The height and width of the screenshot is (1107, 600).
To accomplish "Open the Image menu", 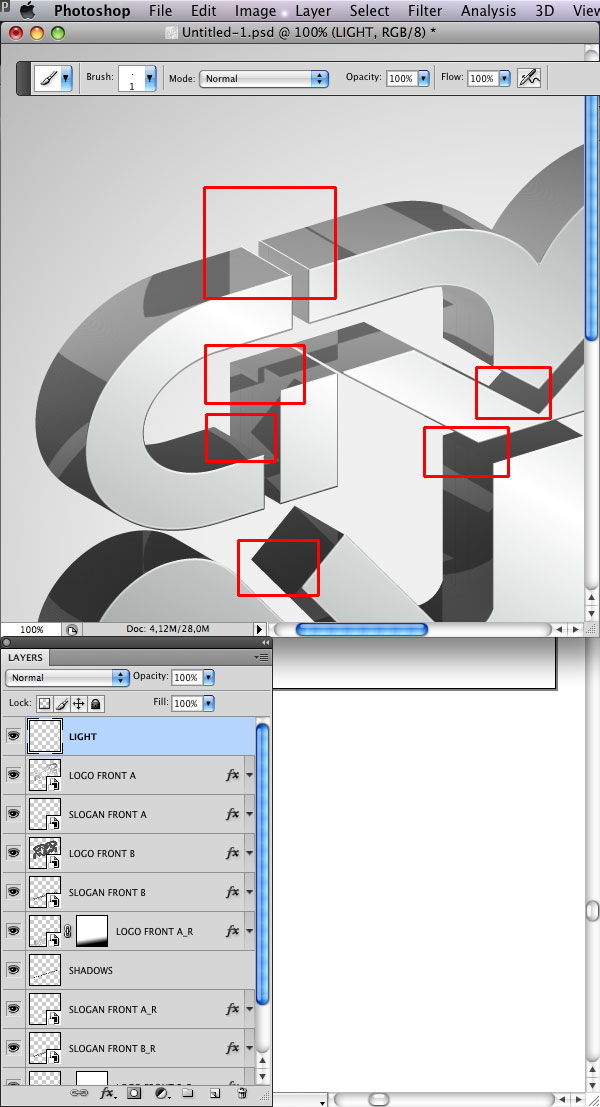I will (255, 11).
